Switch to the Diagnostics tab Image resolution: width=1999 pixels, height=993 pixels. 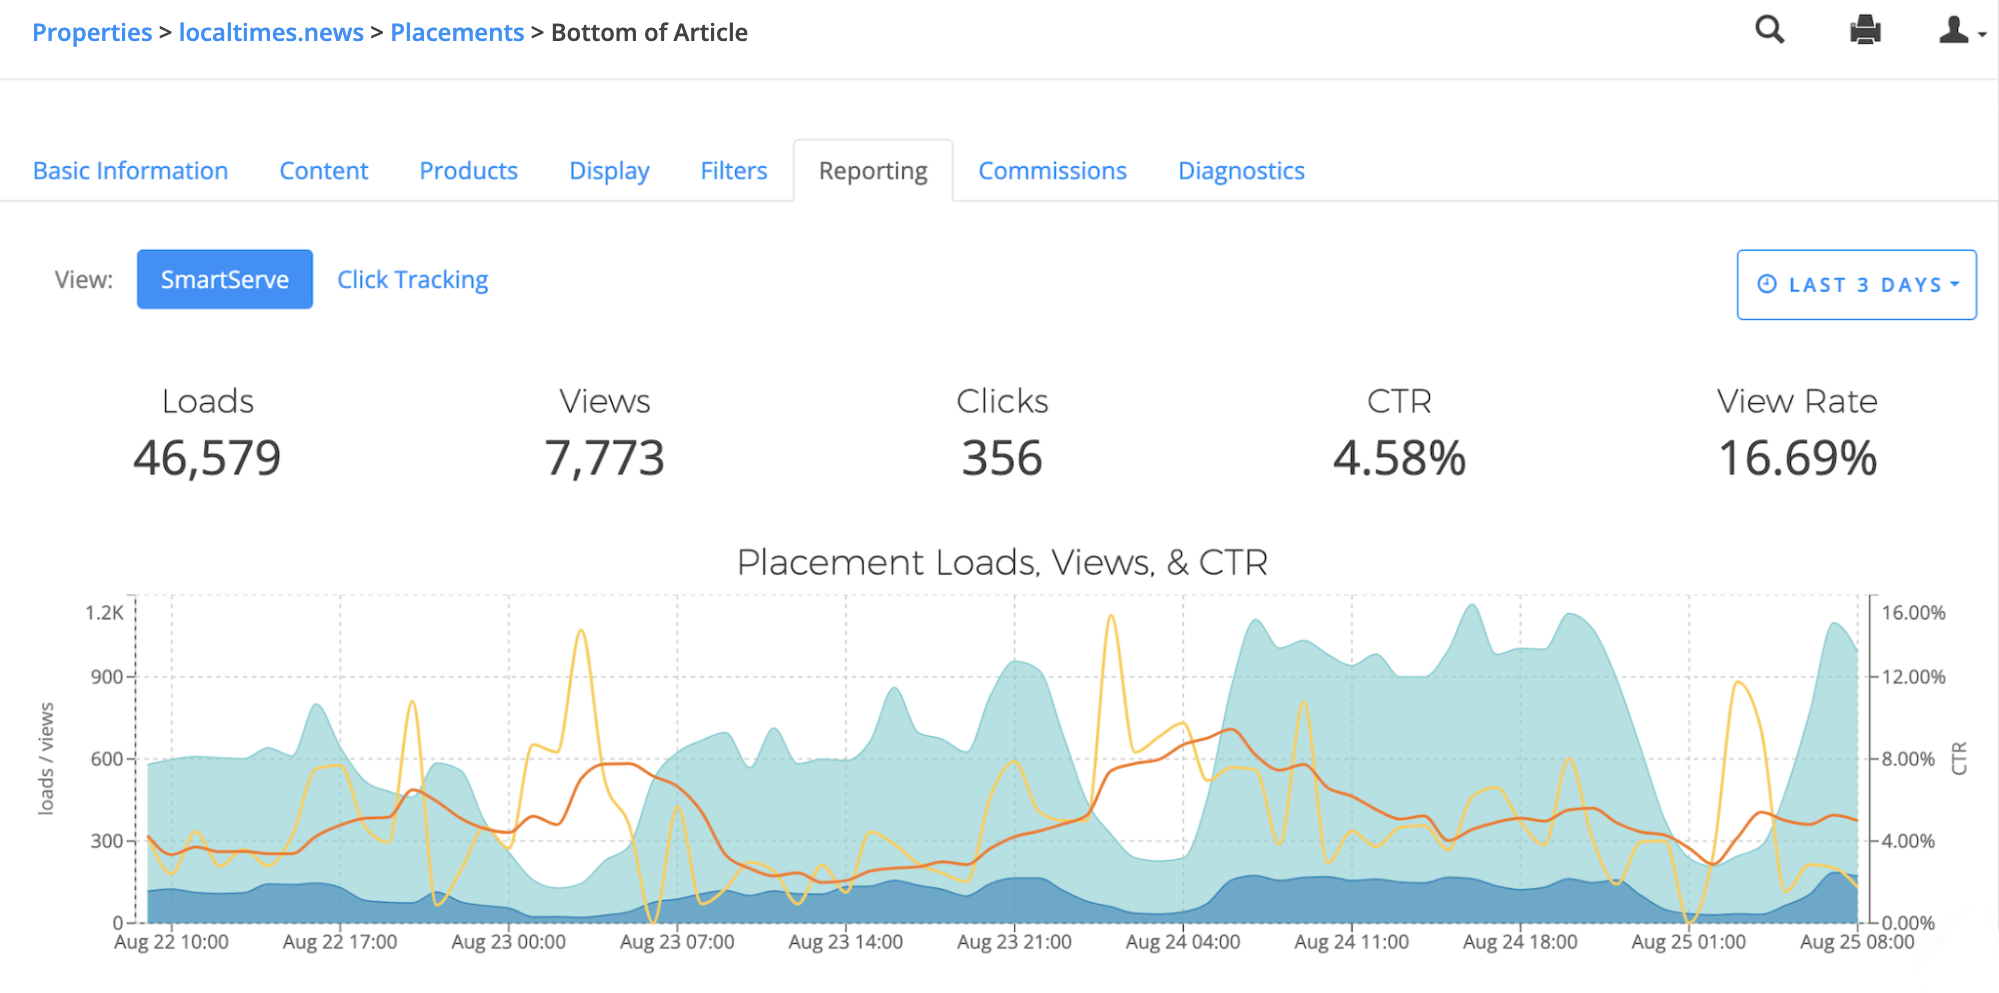click(1241, 171)
